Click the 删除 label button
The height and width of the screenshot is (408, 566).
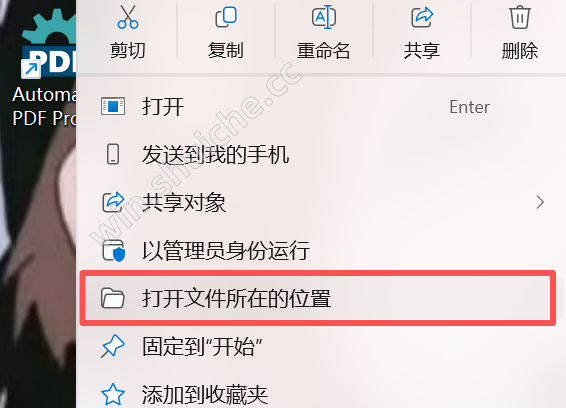click(x=520, y=51)
